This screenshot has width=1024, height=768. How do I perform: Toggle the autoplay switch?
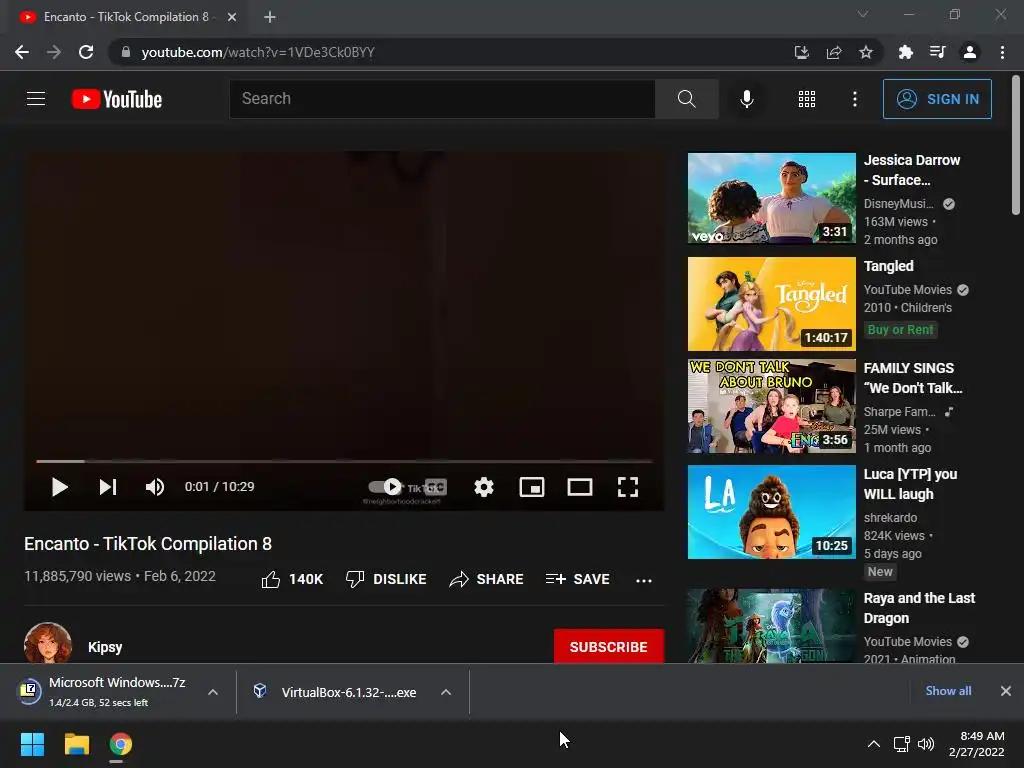[385, 487]
